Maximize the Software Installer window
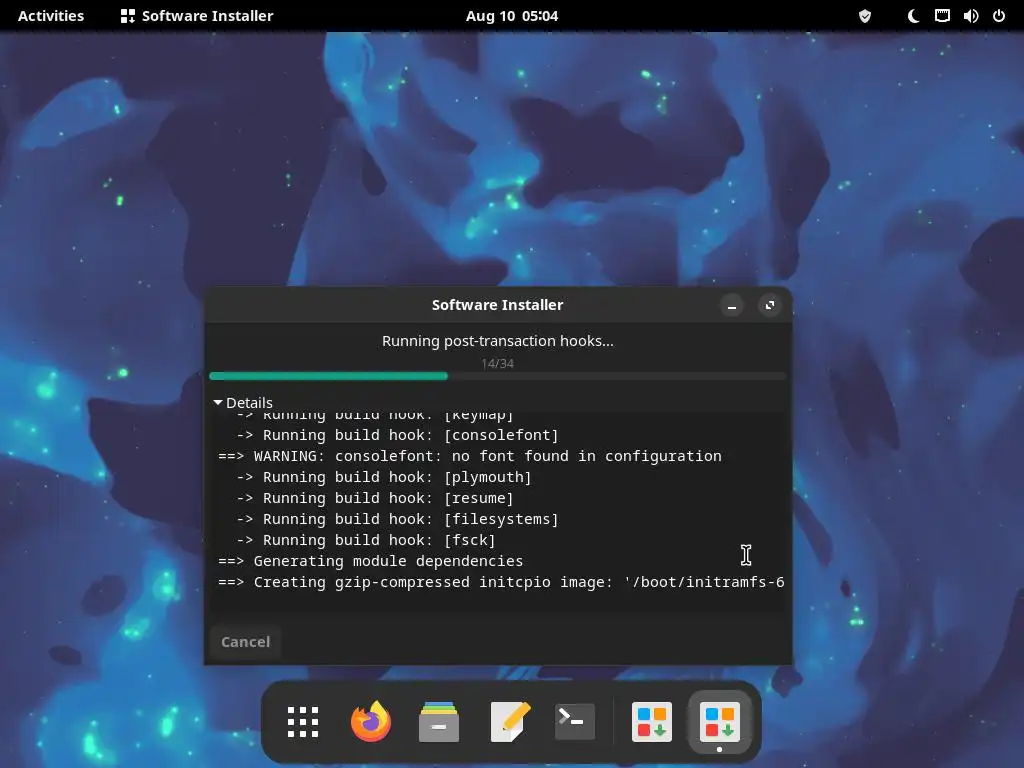The width and height of the screenshot is (1024, 768). (x=770, y=305)
